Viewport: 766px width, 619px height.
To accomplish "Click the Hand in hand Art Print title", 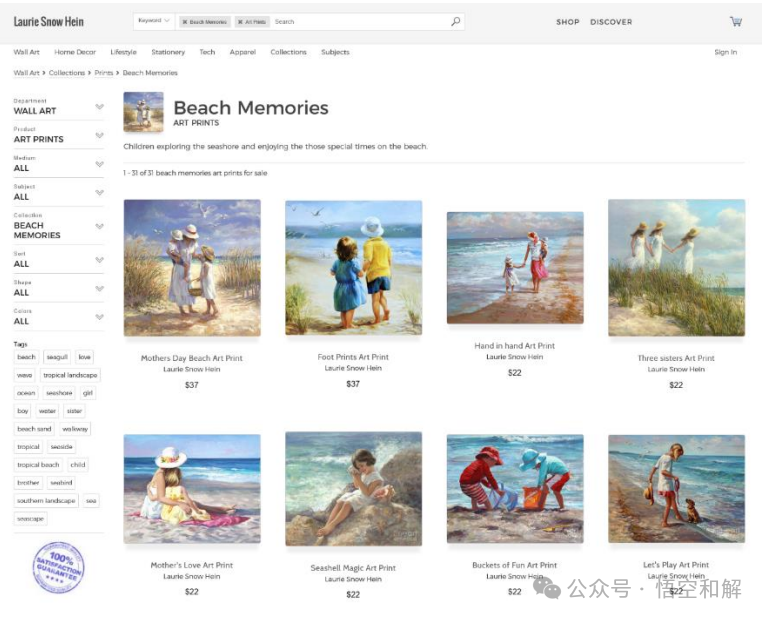I will tap(514, 346).
